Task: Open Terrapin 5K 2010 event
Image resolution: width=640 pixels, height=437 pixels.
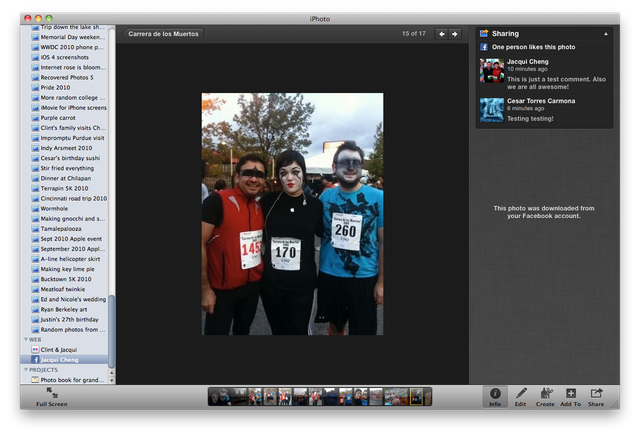Action: click(x=64, y=188)
